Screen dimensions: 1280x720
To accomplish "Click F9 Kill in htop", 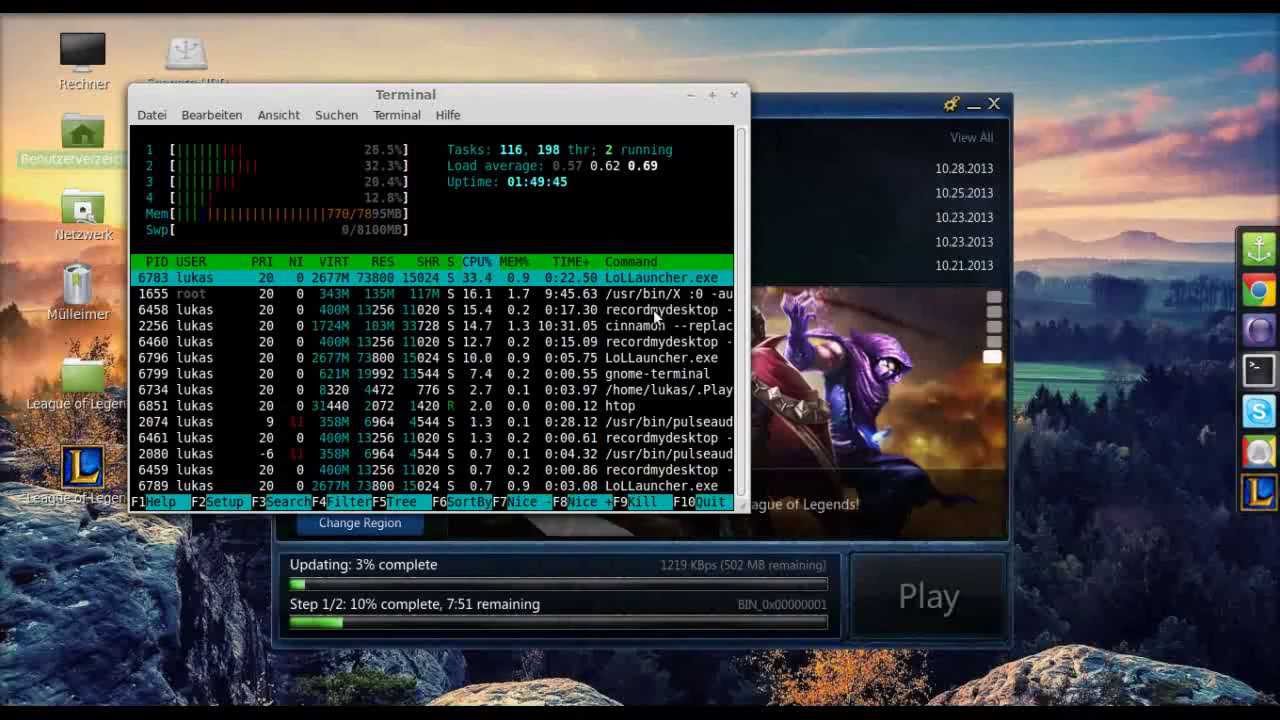I will (642, 502).
